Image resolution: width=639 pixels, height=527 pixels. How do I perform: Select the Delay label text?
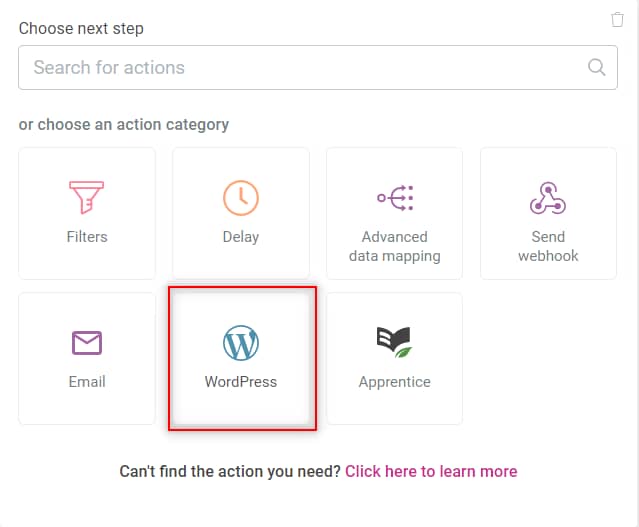click(241, 237)
